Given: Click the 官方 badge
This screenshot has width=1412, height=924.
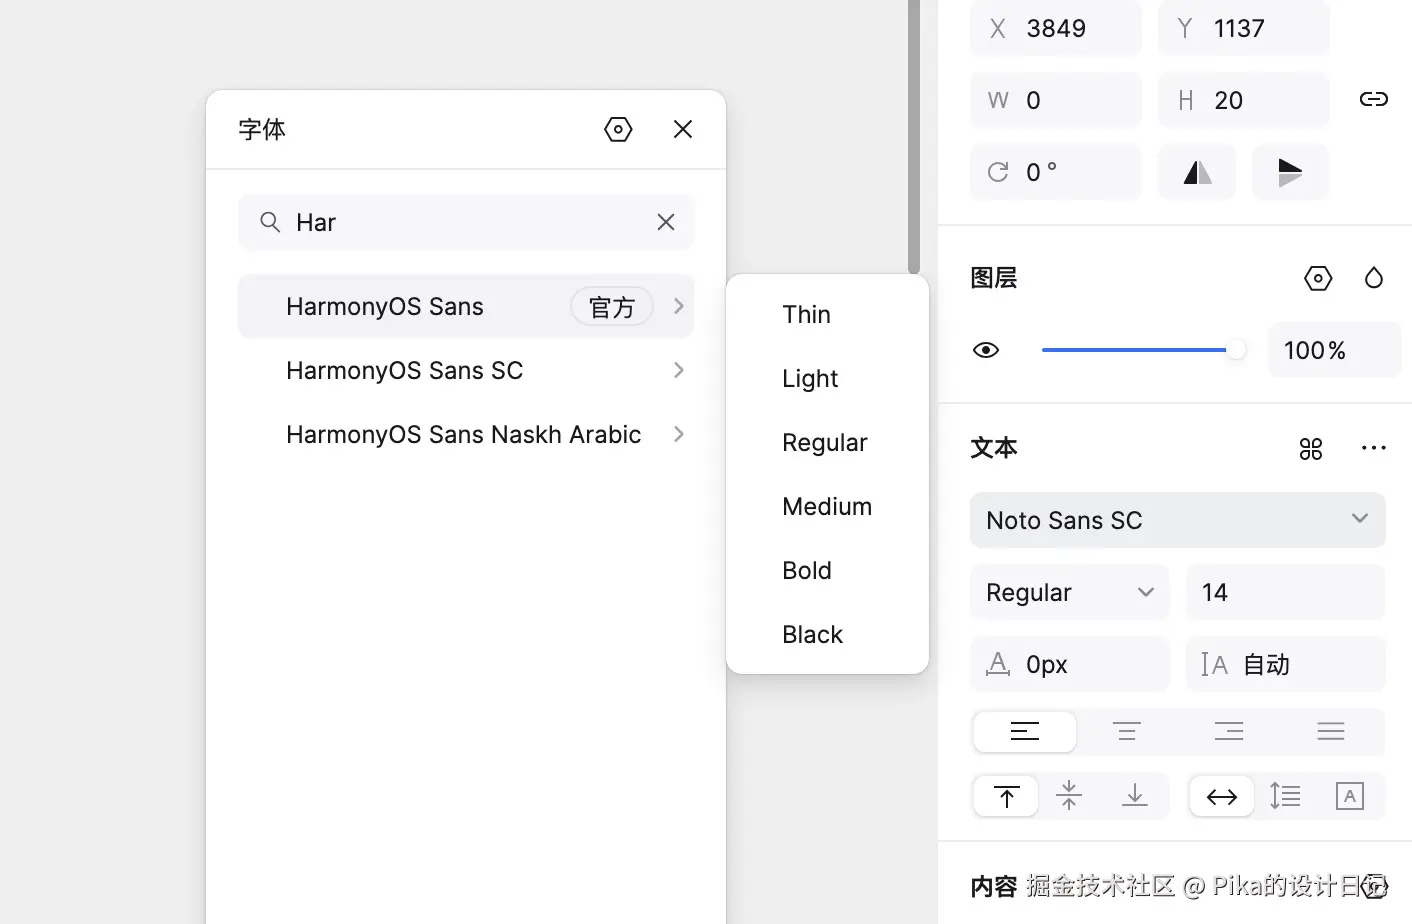Looking at the screenshot, I should (x=612, y=306).
